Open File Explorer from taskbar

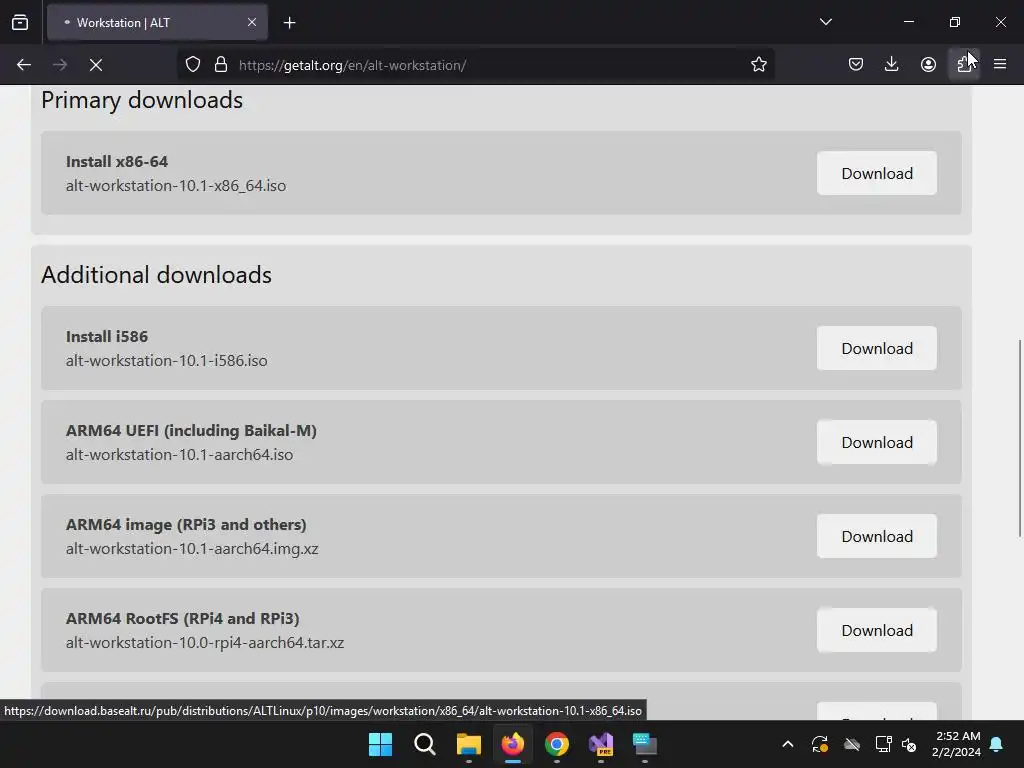[468, 744]
